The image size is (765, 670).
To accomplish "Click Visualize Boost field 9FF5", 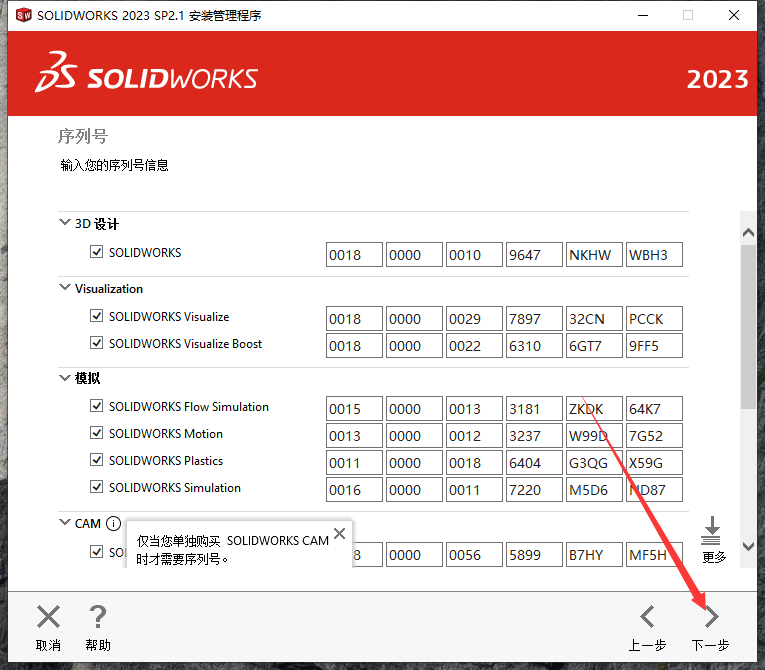I will click(x=654, y=345).
